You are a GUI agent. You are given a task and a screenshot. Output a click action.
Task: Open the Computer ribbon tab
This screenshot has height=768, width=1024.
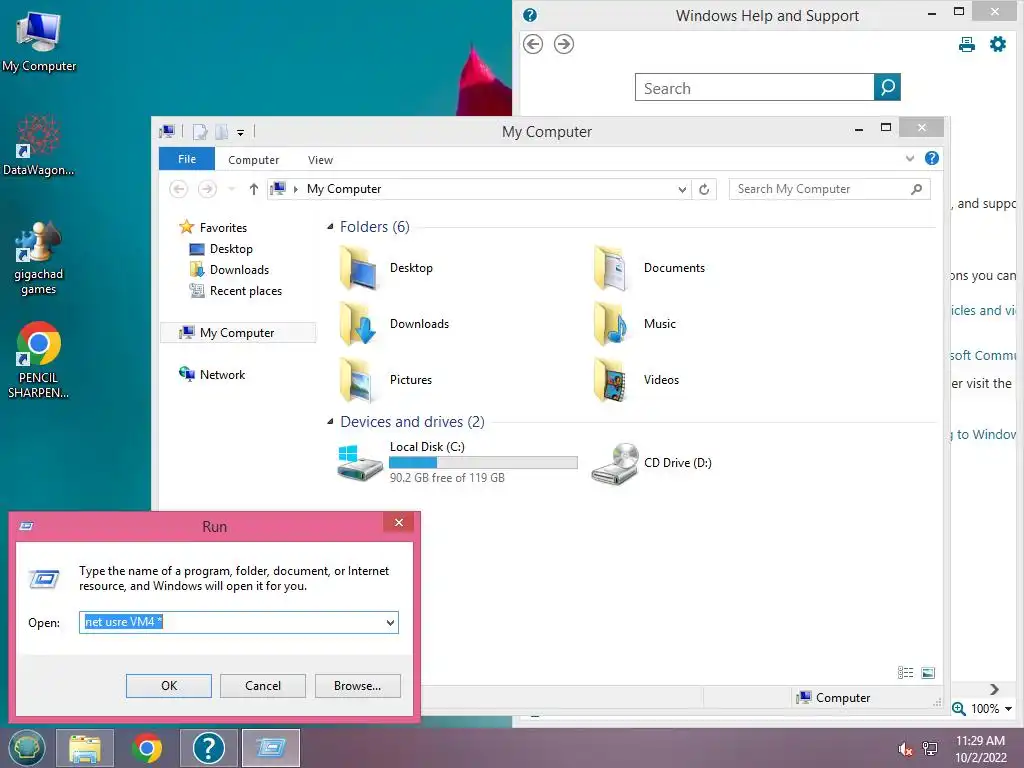[x=253, y=159]
